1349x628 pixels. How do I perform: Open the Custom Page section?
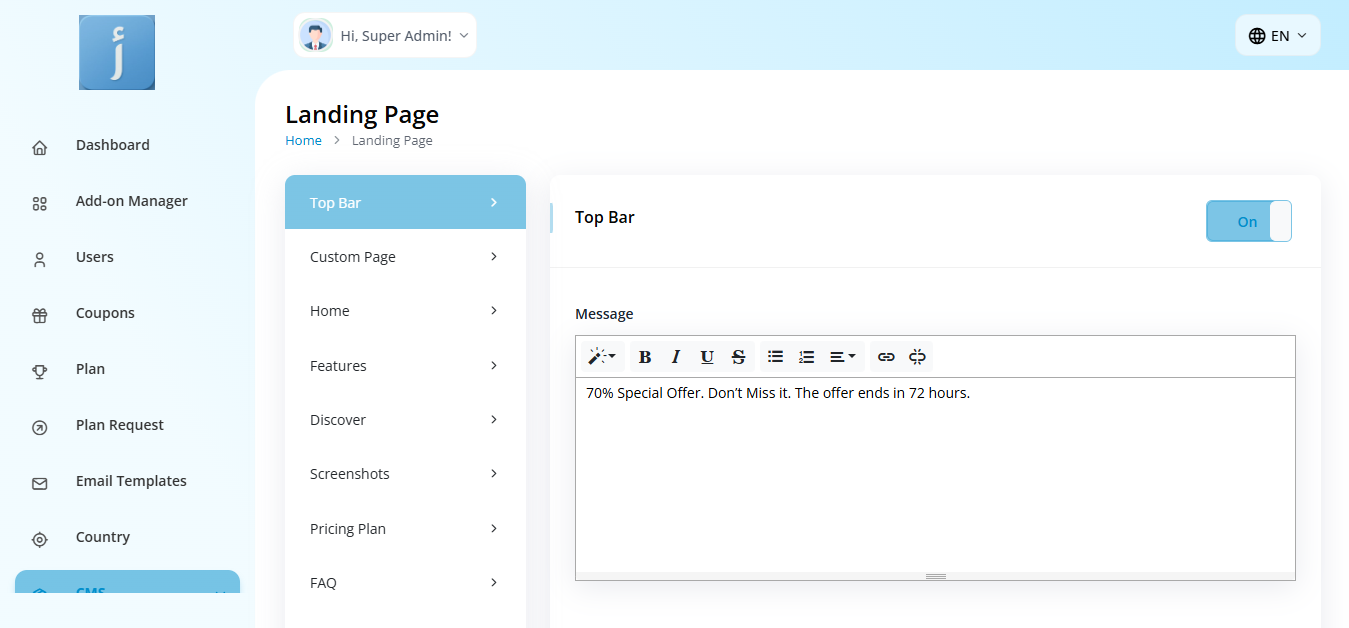click(405, 257)
